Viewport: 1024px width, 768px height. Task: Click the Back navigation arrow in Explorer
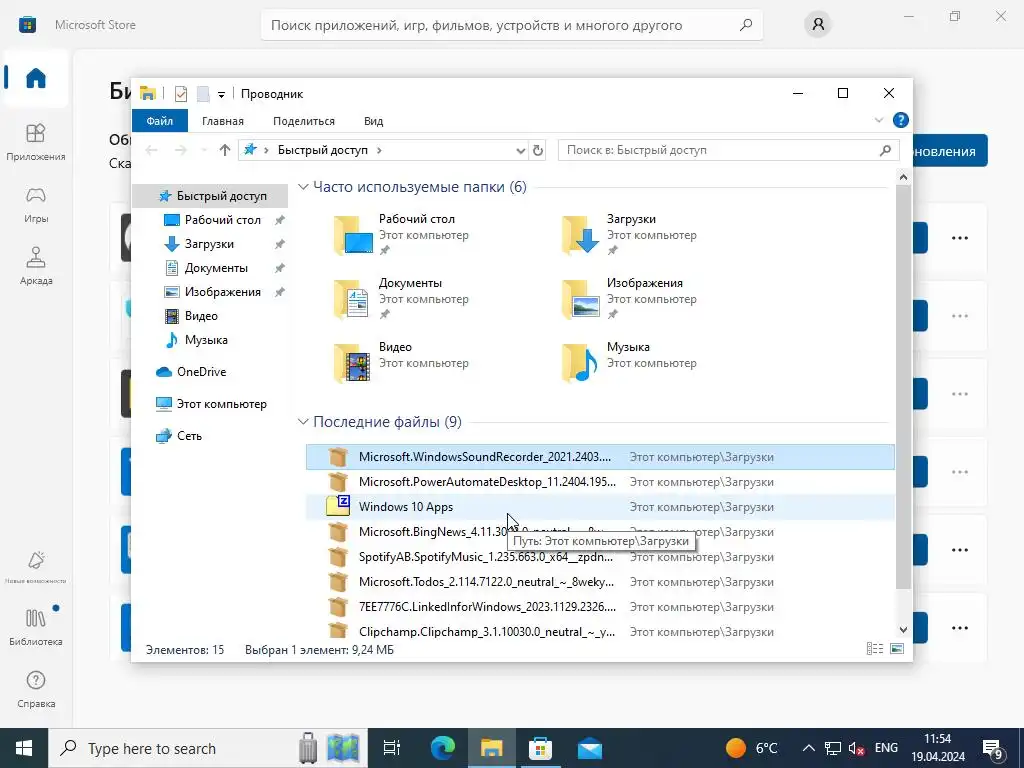click(x=152, y=150)
